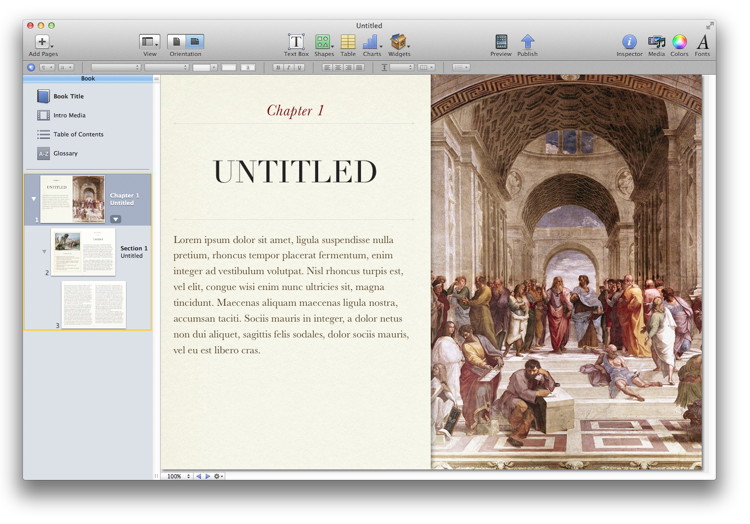Viewport: 750px width, 524px height.
Task: Open the columns dropdown
Action: [426, 67]
